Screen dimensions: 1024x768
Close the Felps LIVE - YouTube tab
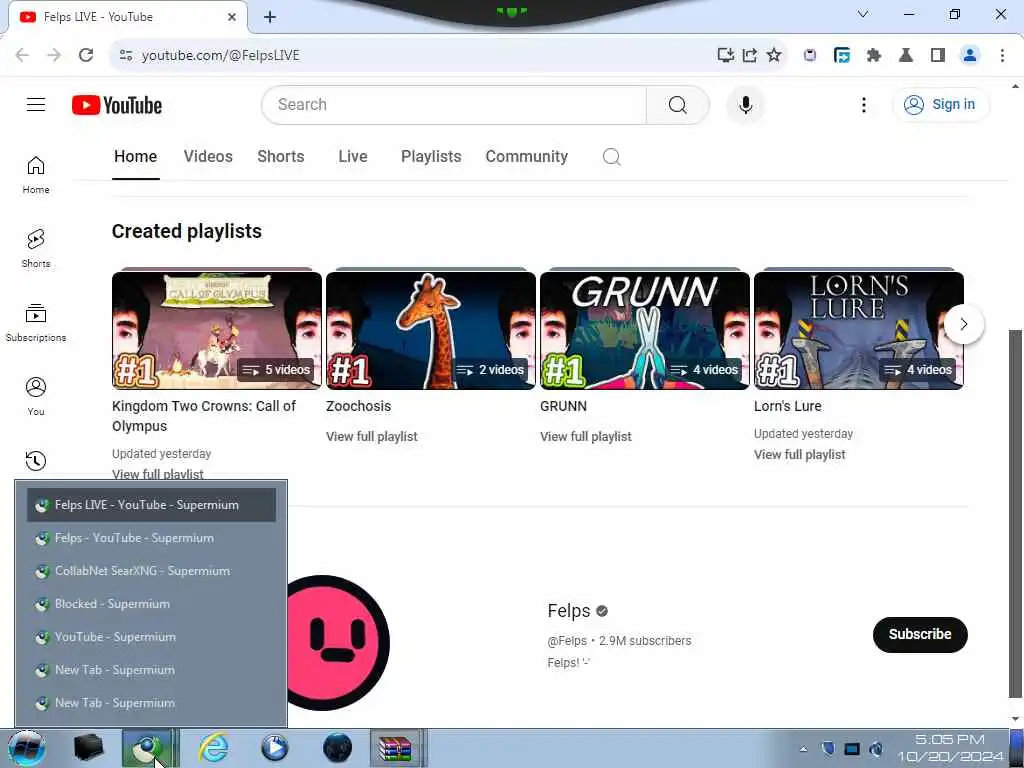pyautogui.click(x=232, y=17)
